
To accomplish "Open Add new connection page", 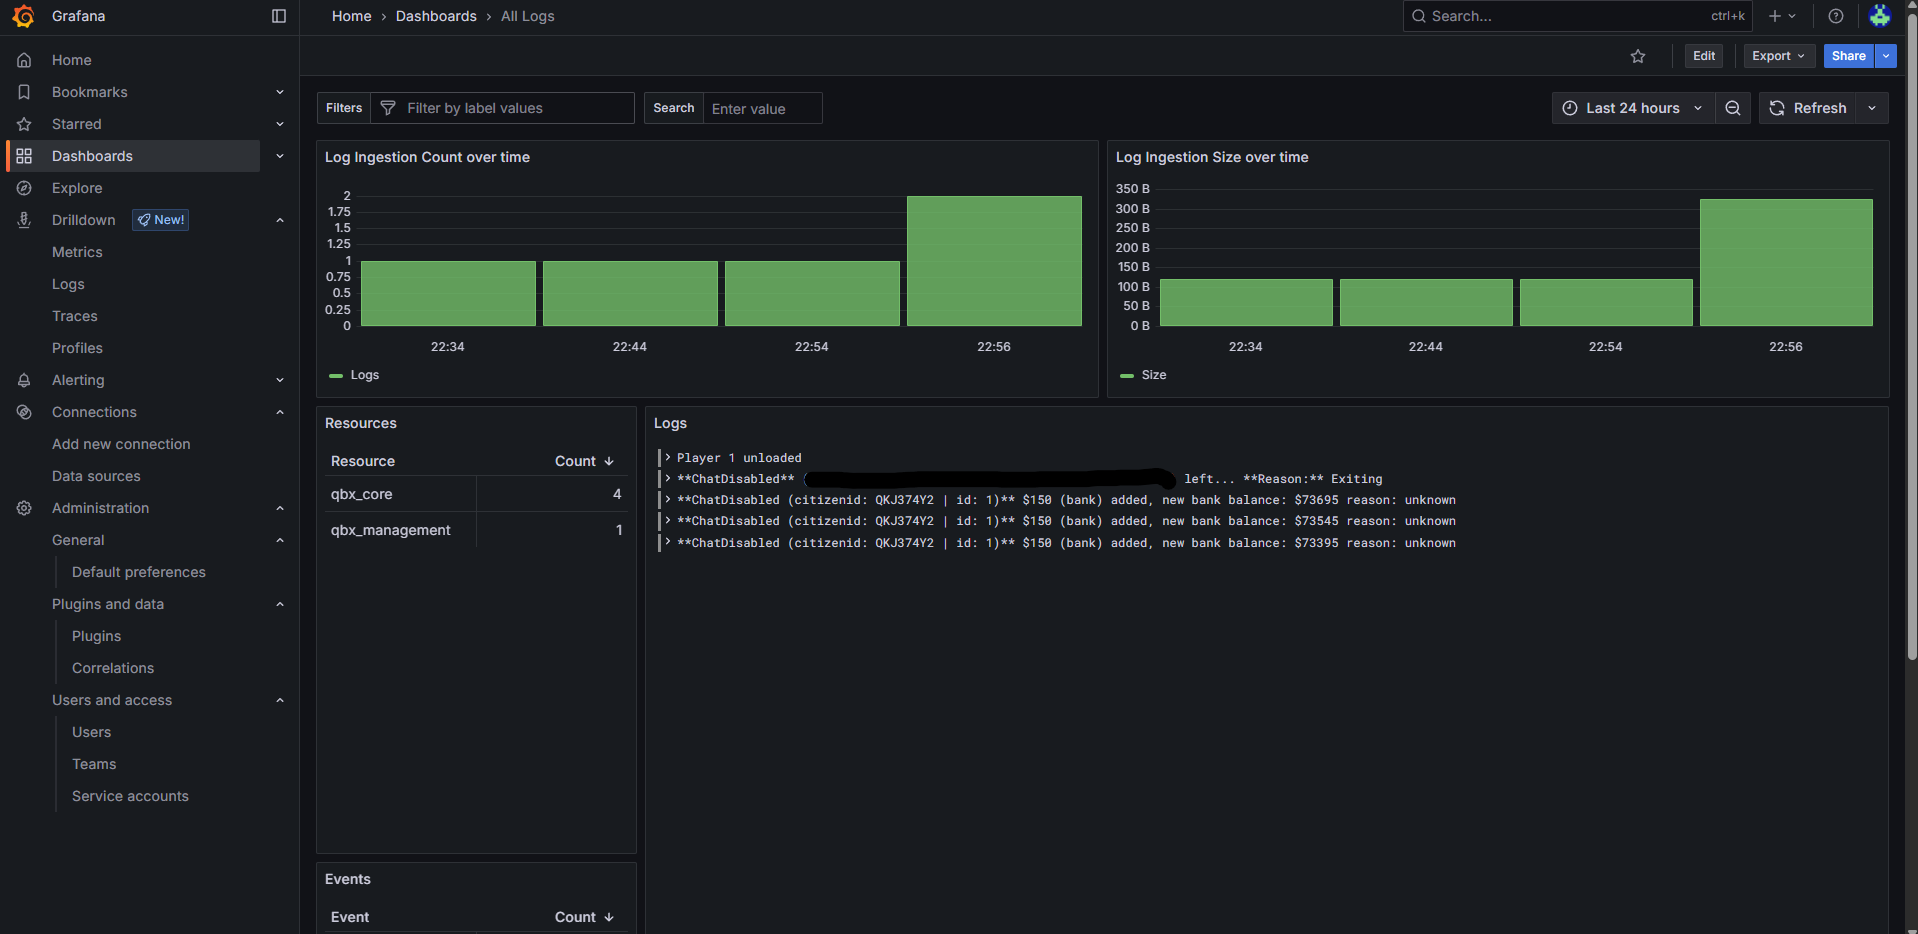I will 121,444.
